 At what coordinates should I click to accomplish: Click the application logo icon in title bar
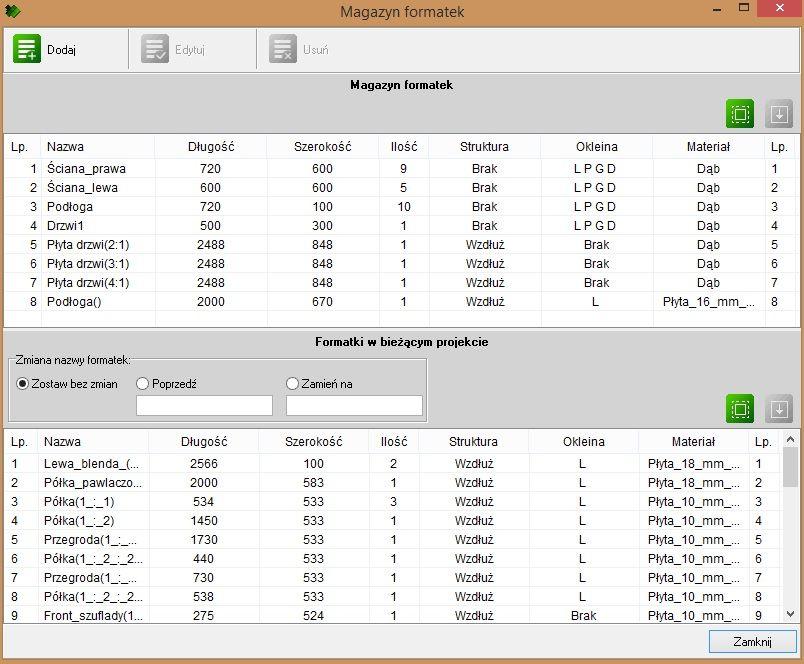pos(13,10)
